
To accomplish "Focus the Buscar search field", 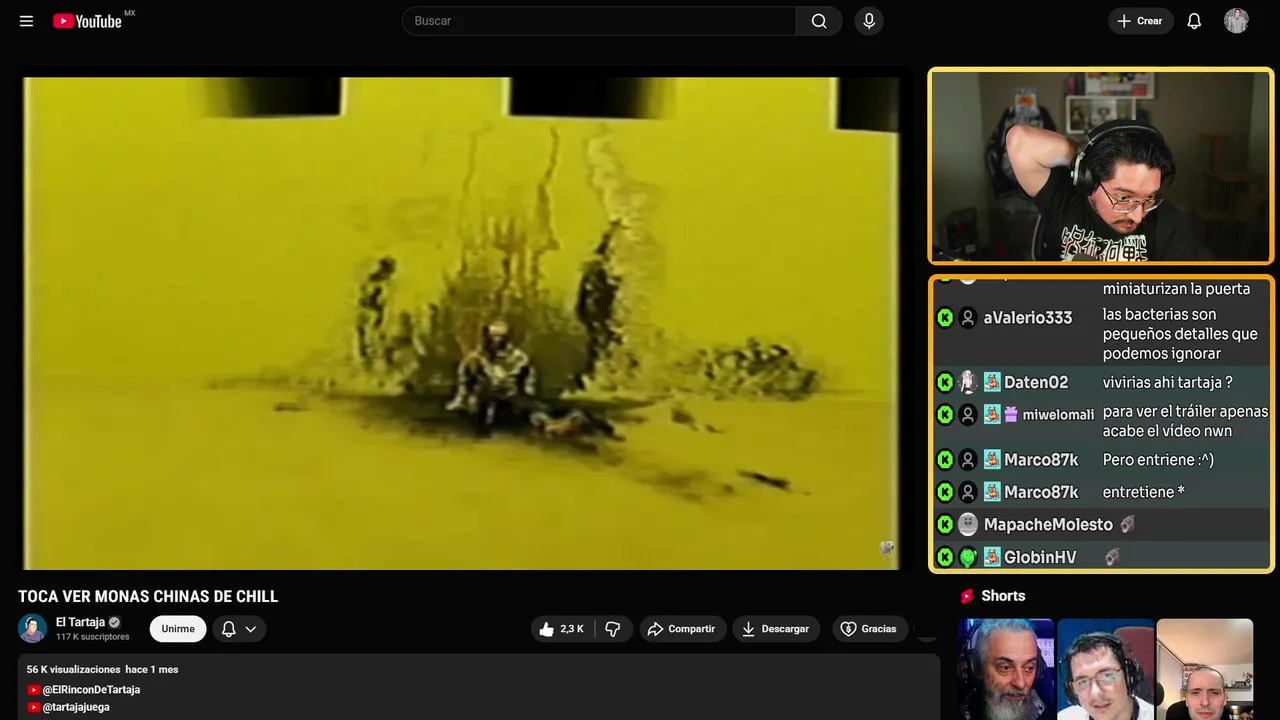I will click(x=600, y=21).
